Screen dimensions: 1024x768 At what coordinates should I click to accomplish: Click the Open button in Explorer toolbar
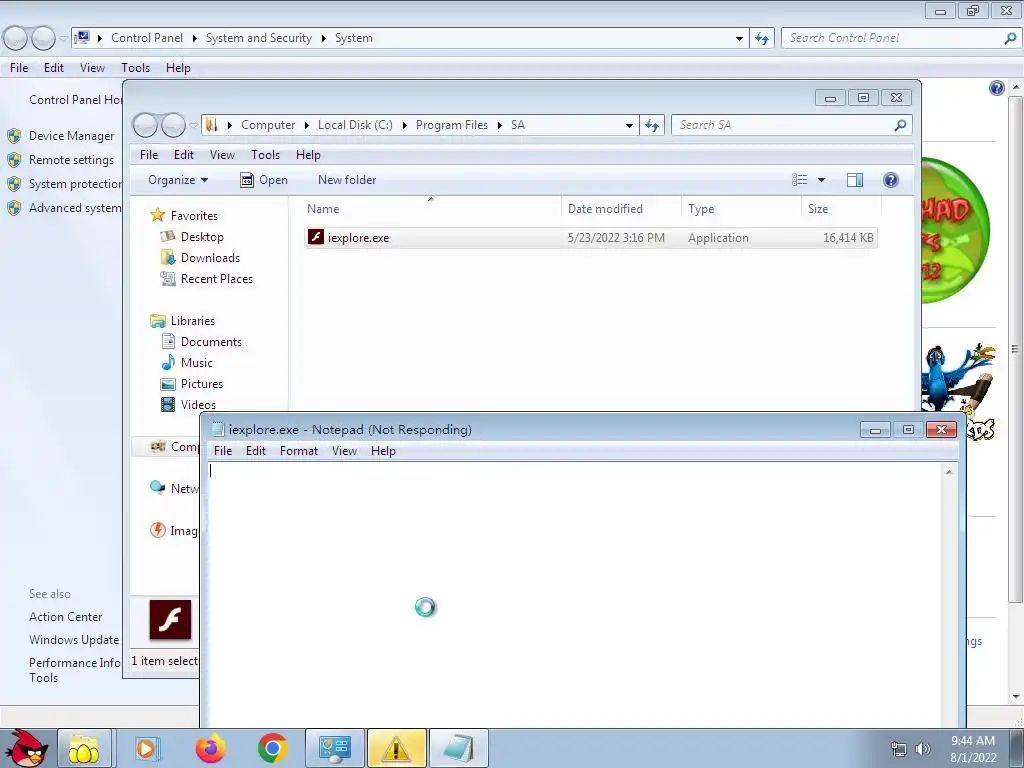pyautogui.click(x=264, y=180)
